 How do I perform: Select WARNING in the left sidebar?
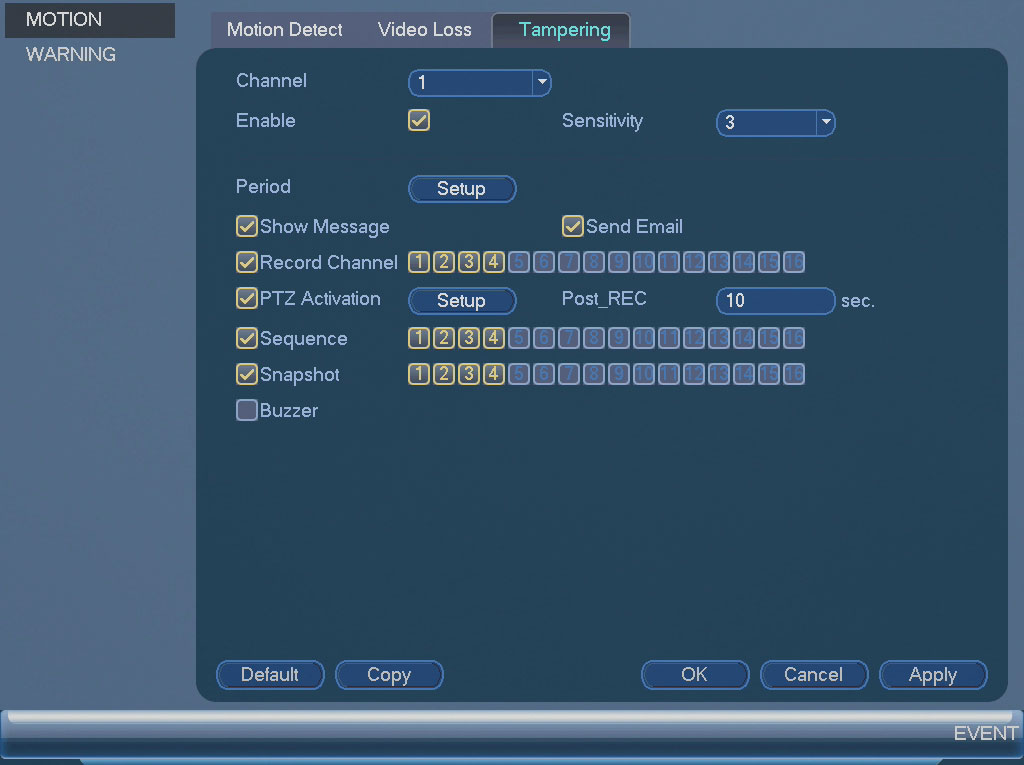(x=71, y=54)
